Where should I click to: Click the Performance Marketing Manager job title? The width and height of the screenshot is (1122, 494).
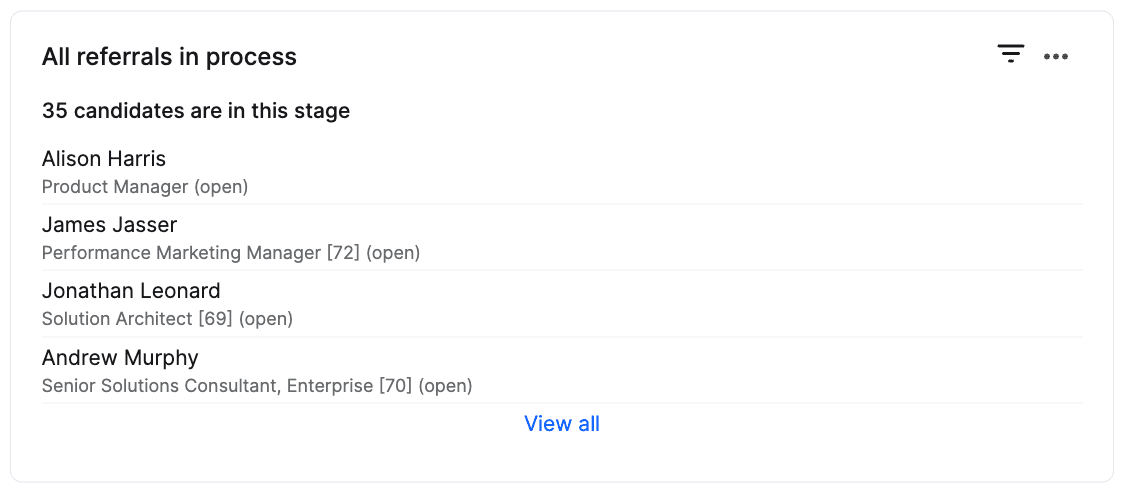[x=181, y=253]
